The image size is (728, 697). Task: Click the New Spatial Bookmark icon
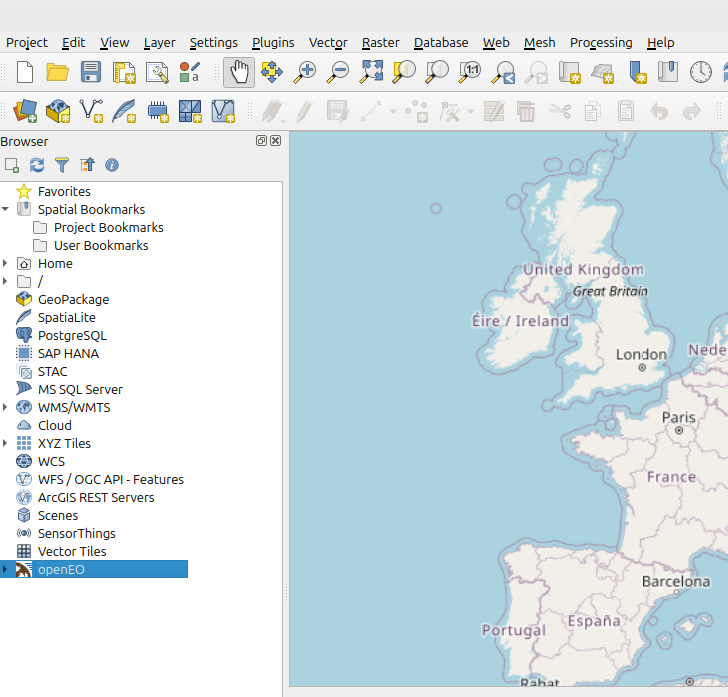point(637,72)
